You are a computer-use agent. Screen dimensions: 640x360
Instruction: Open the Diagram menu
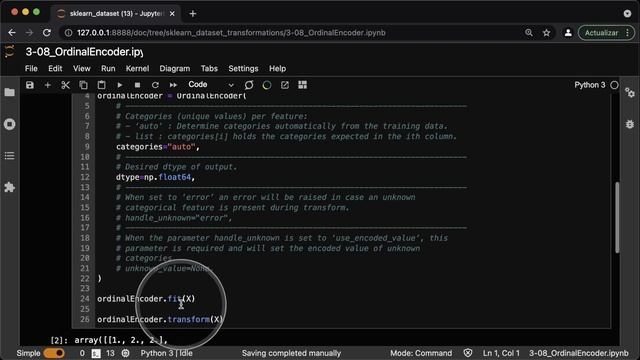(175, 69)
